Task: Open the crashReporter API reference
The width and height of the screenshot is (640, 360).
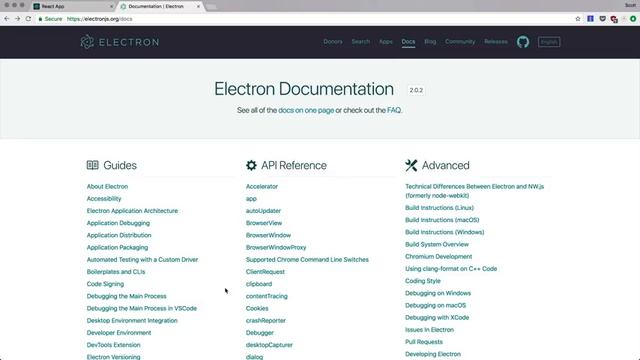Action: (x=266, y=321)
